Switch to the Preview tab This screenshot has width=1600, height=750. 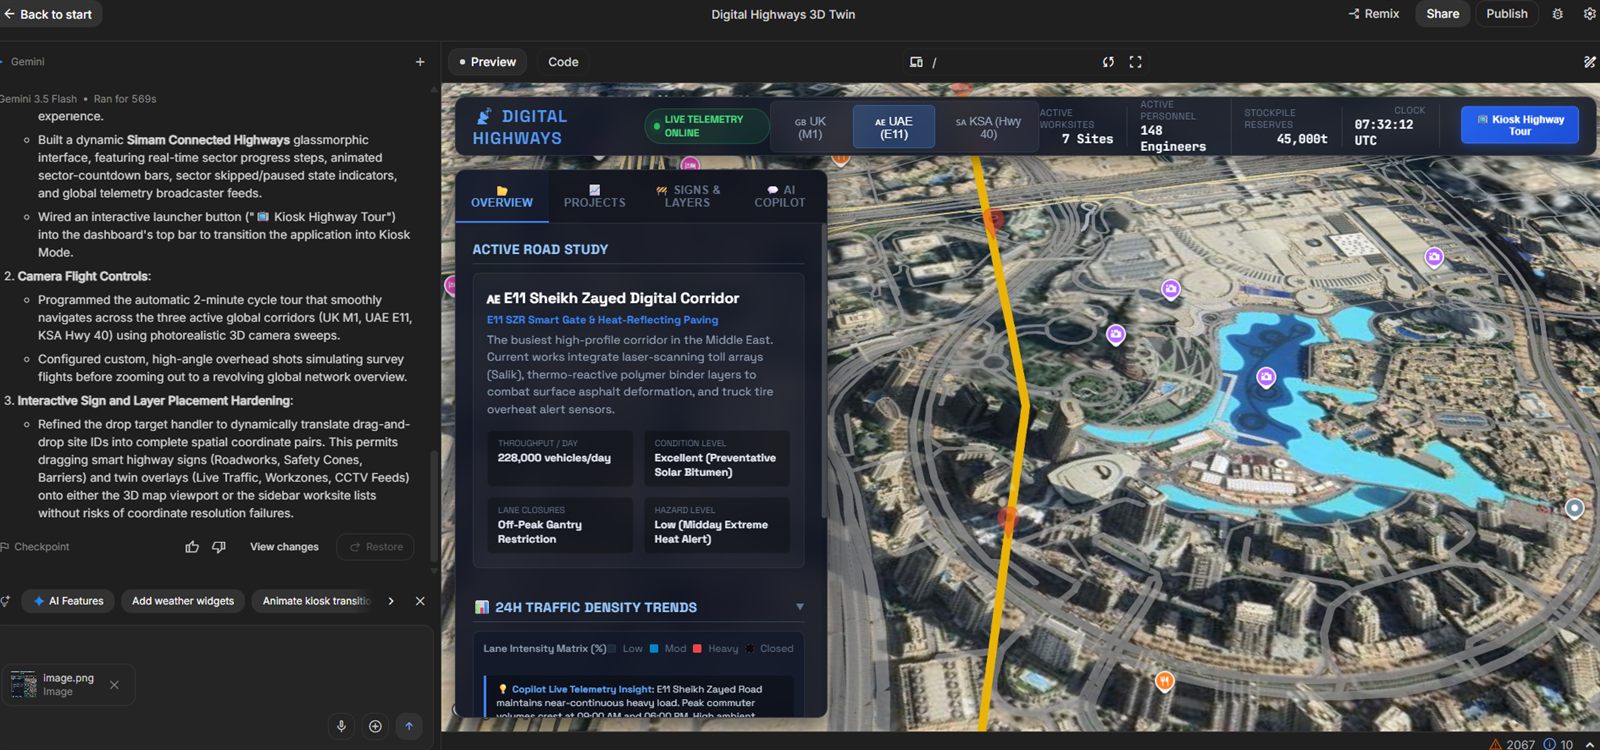[488, 62]
